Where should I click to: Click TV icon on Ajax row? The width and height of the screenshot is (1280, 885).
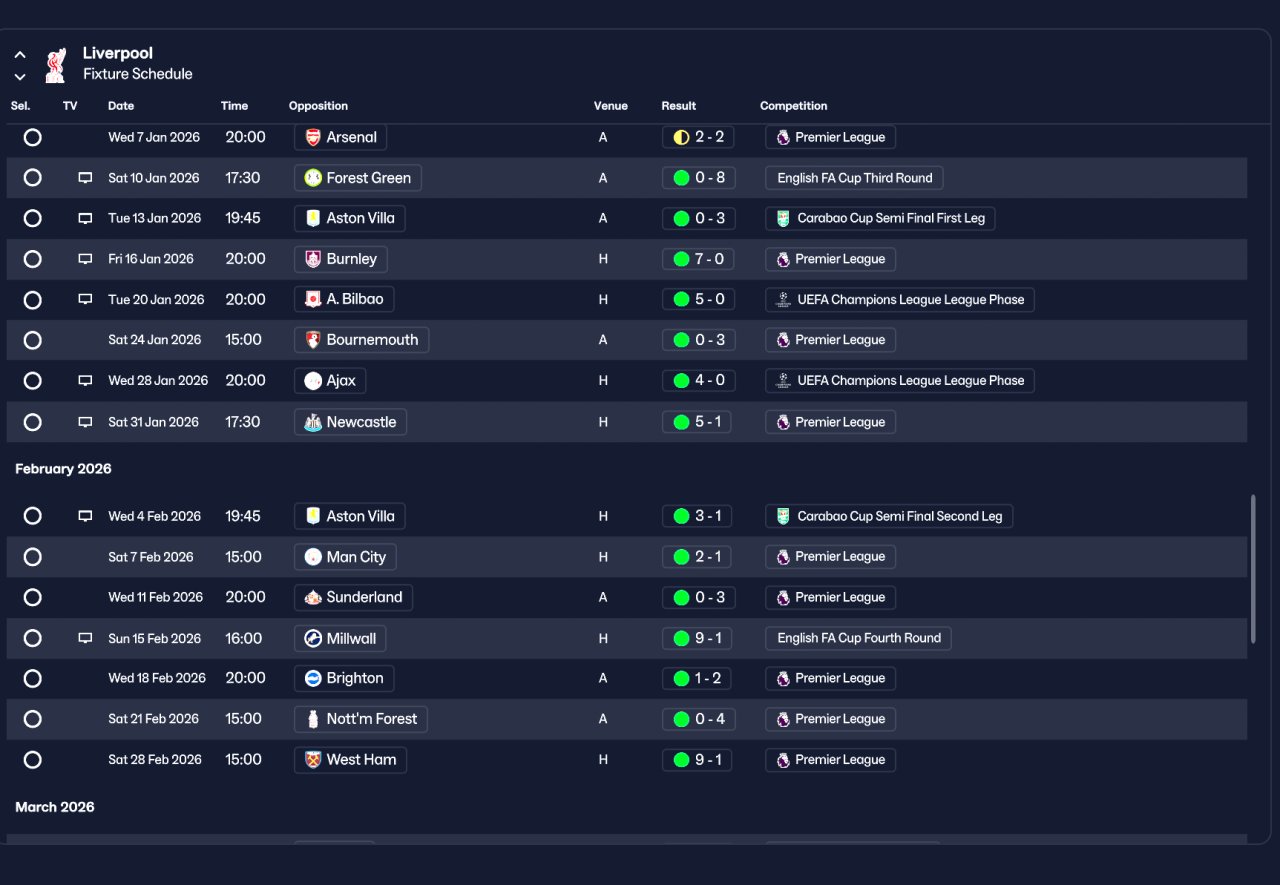click(85, 380)
